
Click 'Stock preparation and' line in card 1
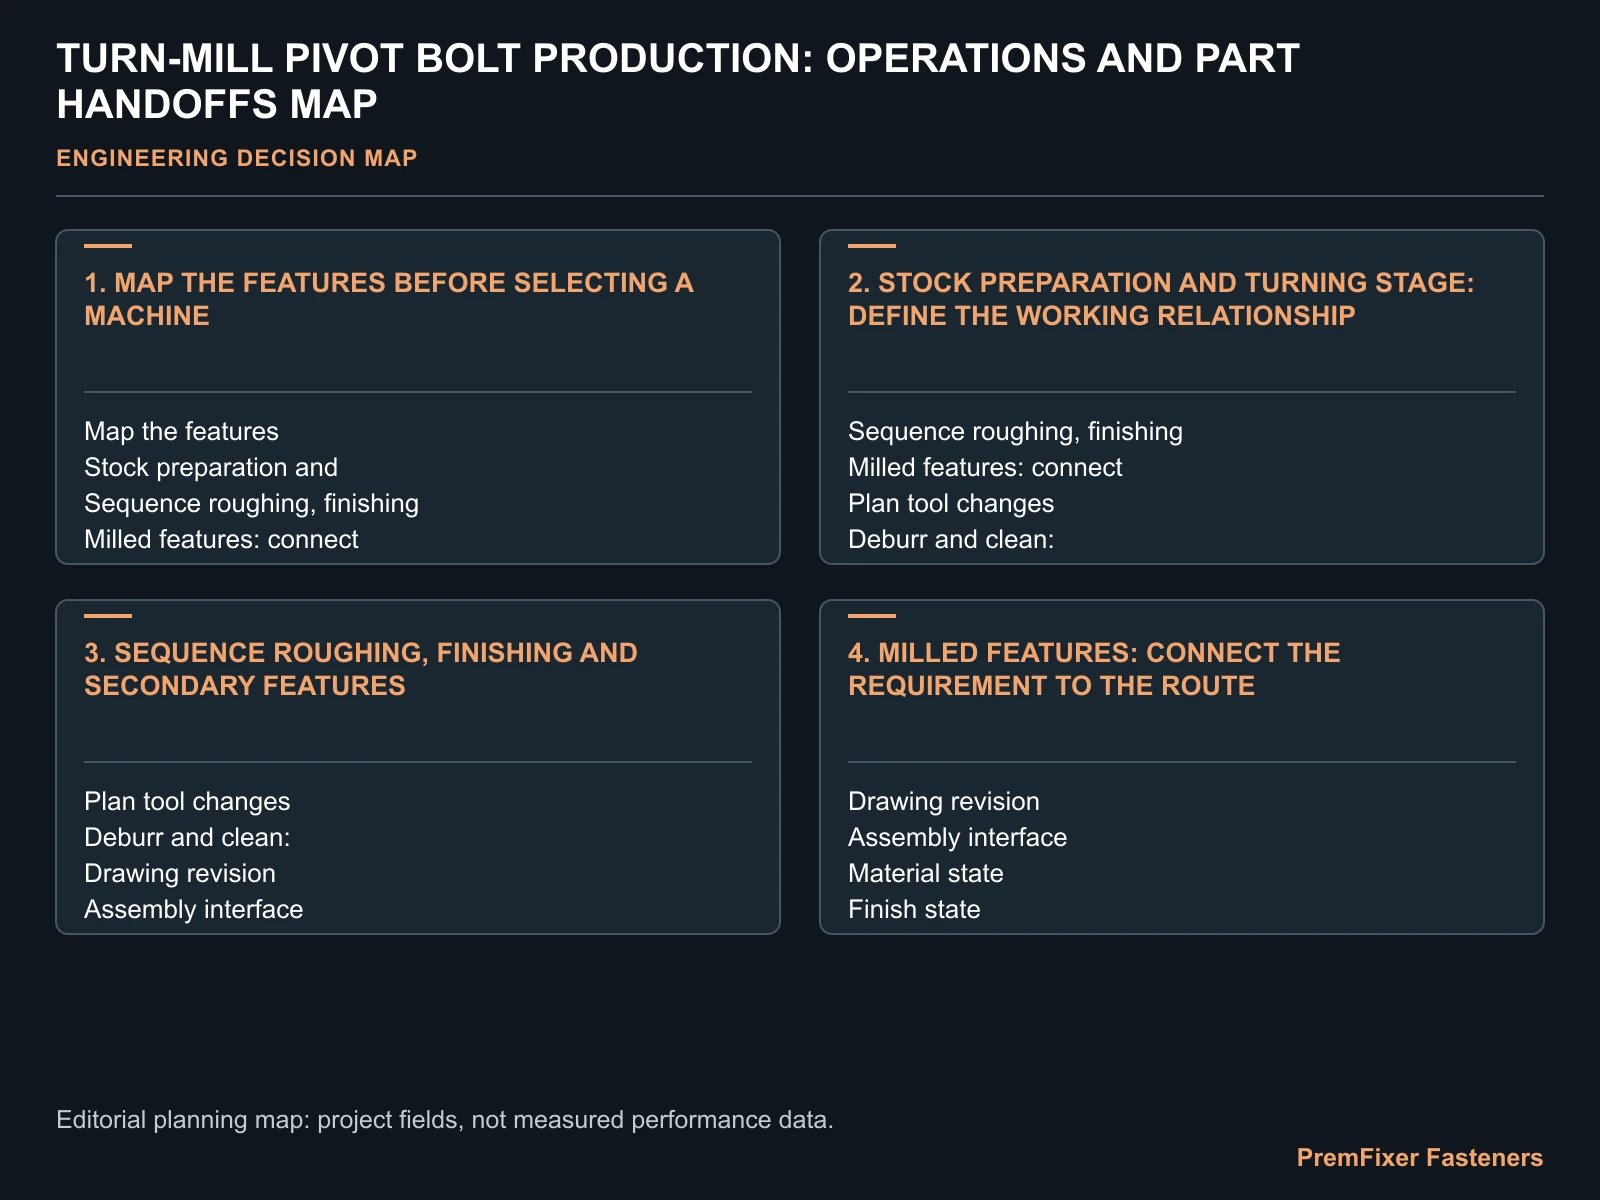[x=211, y=467]
